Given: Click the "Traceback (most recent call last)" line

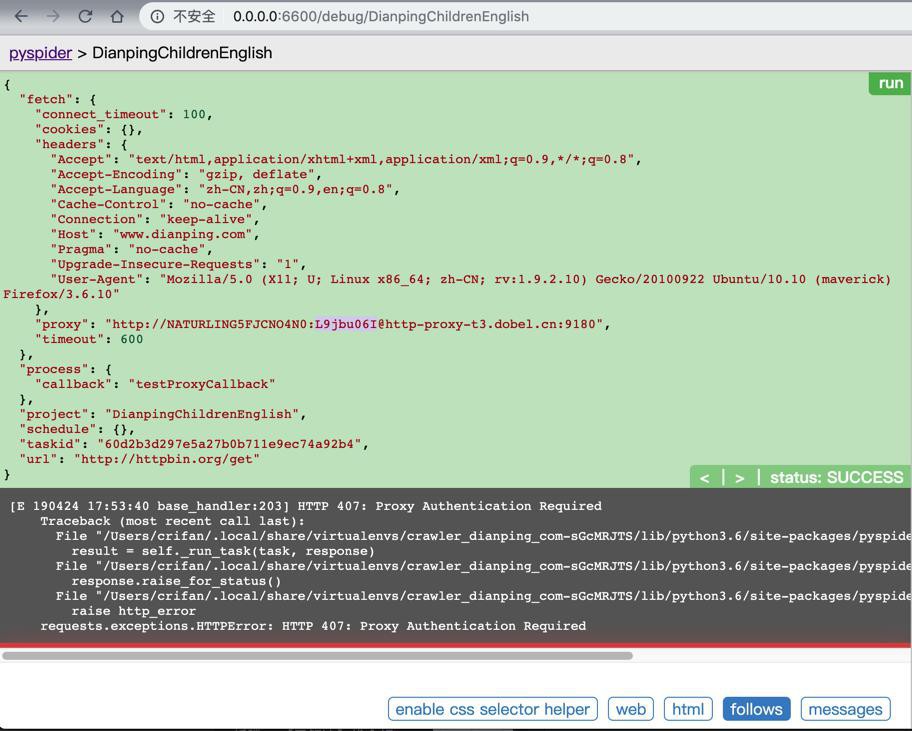Looking at the screenshot, I should tap(172, 521).
